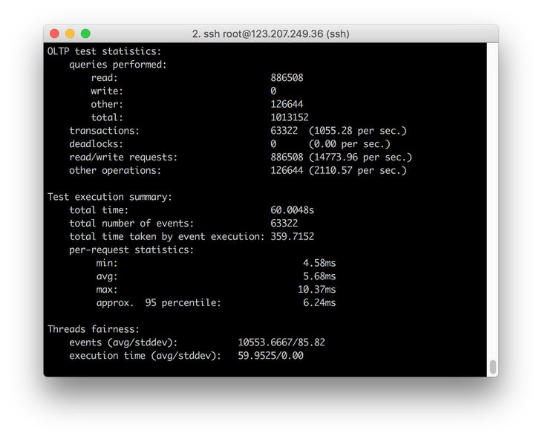Click the 'other operations:' label
Screen dimensions: 542x439
pos(115,170)
